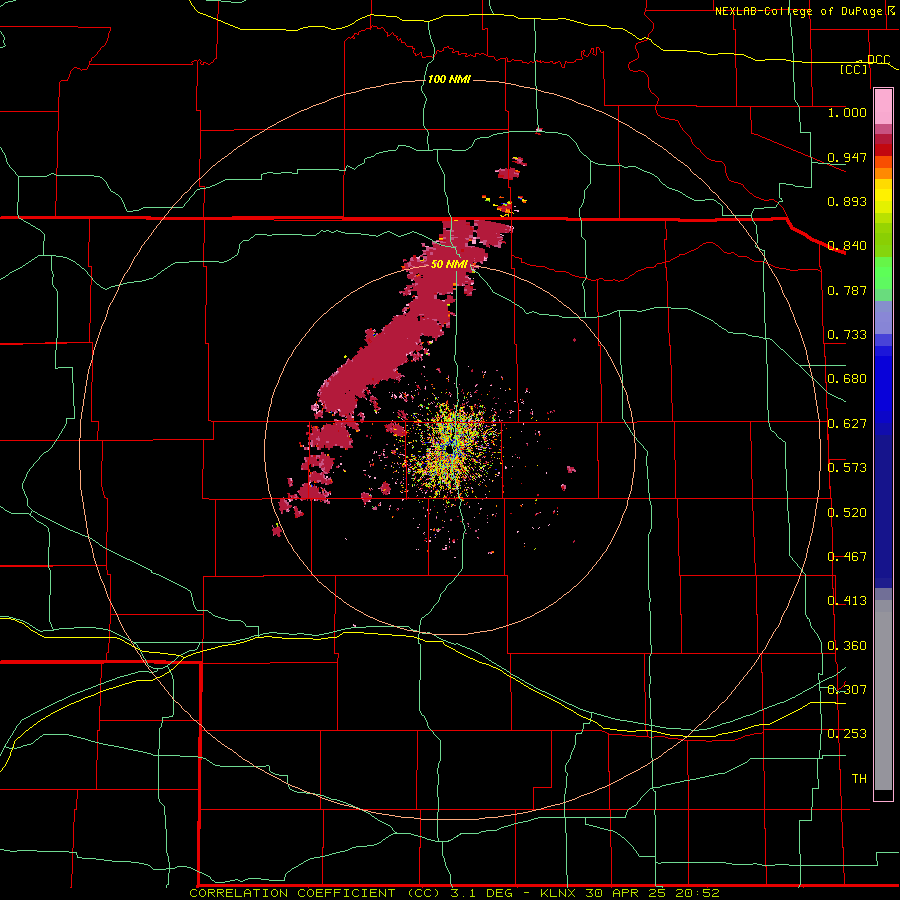Click the [CC] product label

pos(854,69)
